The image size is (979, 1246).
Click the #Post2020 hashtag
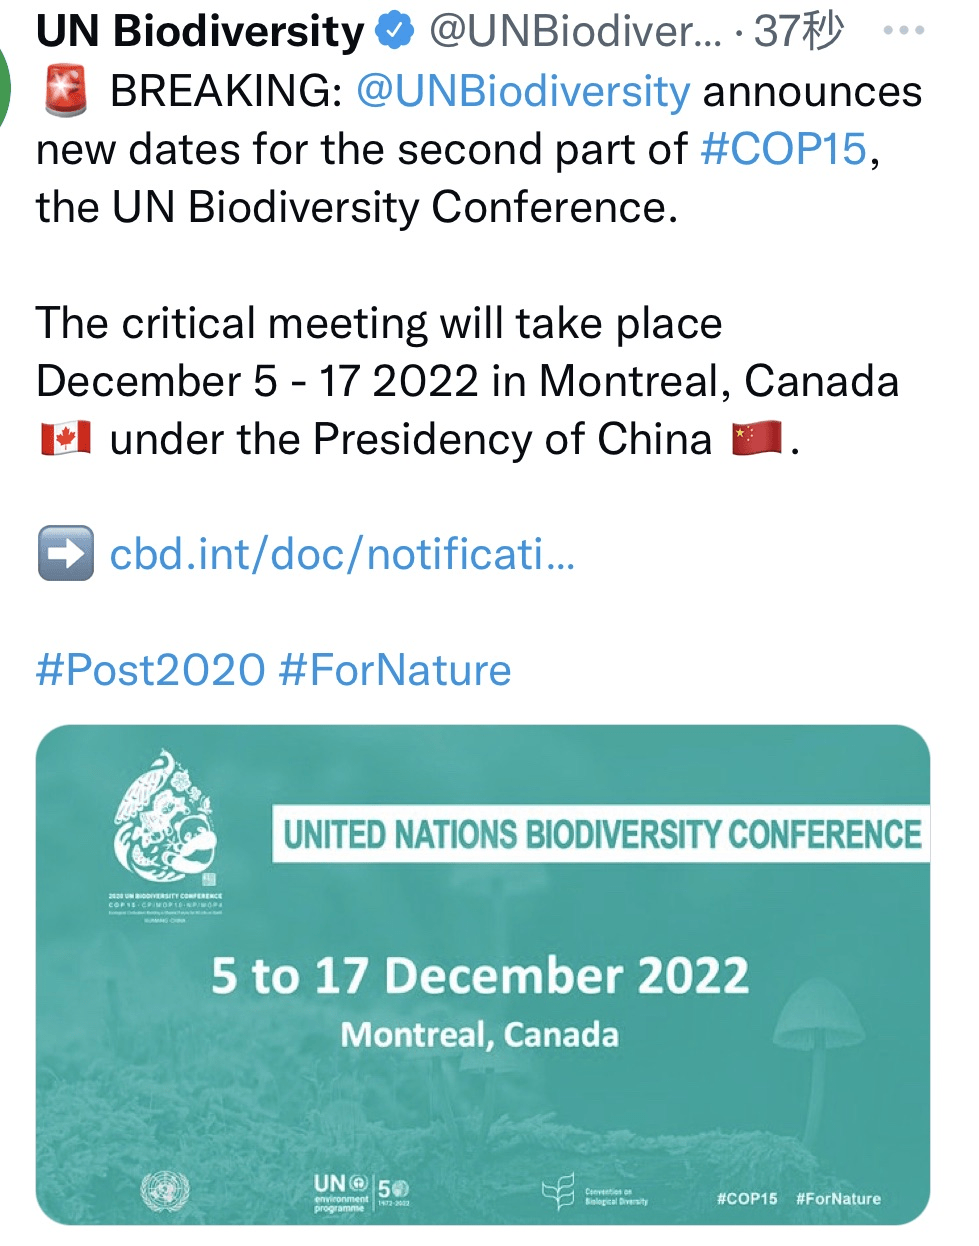pos(145,672)
